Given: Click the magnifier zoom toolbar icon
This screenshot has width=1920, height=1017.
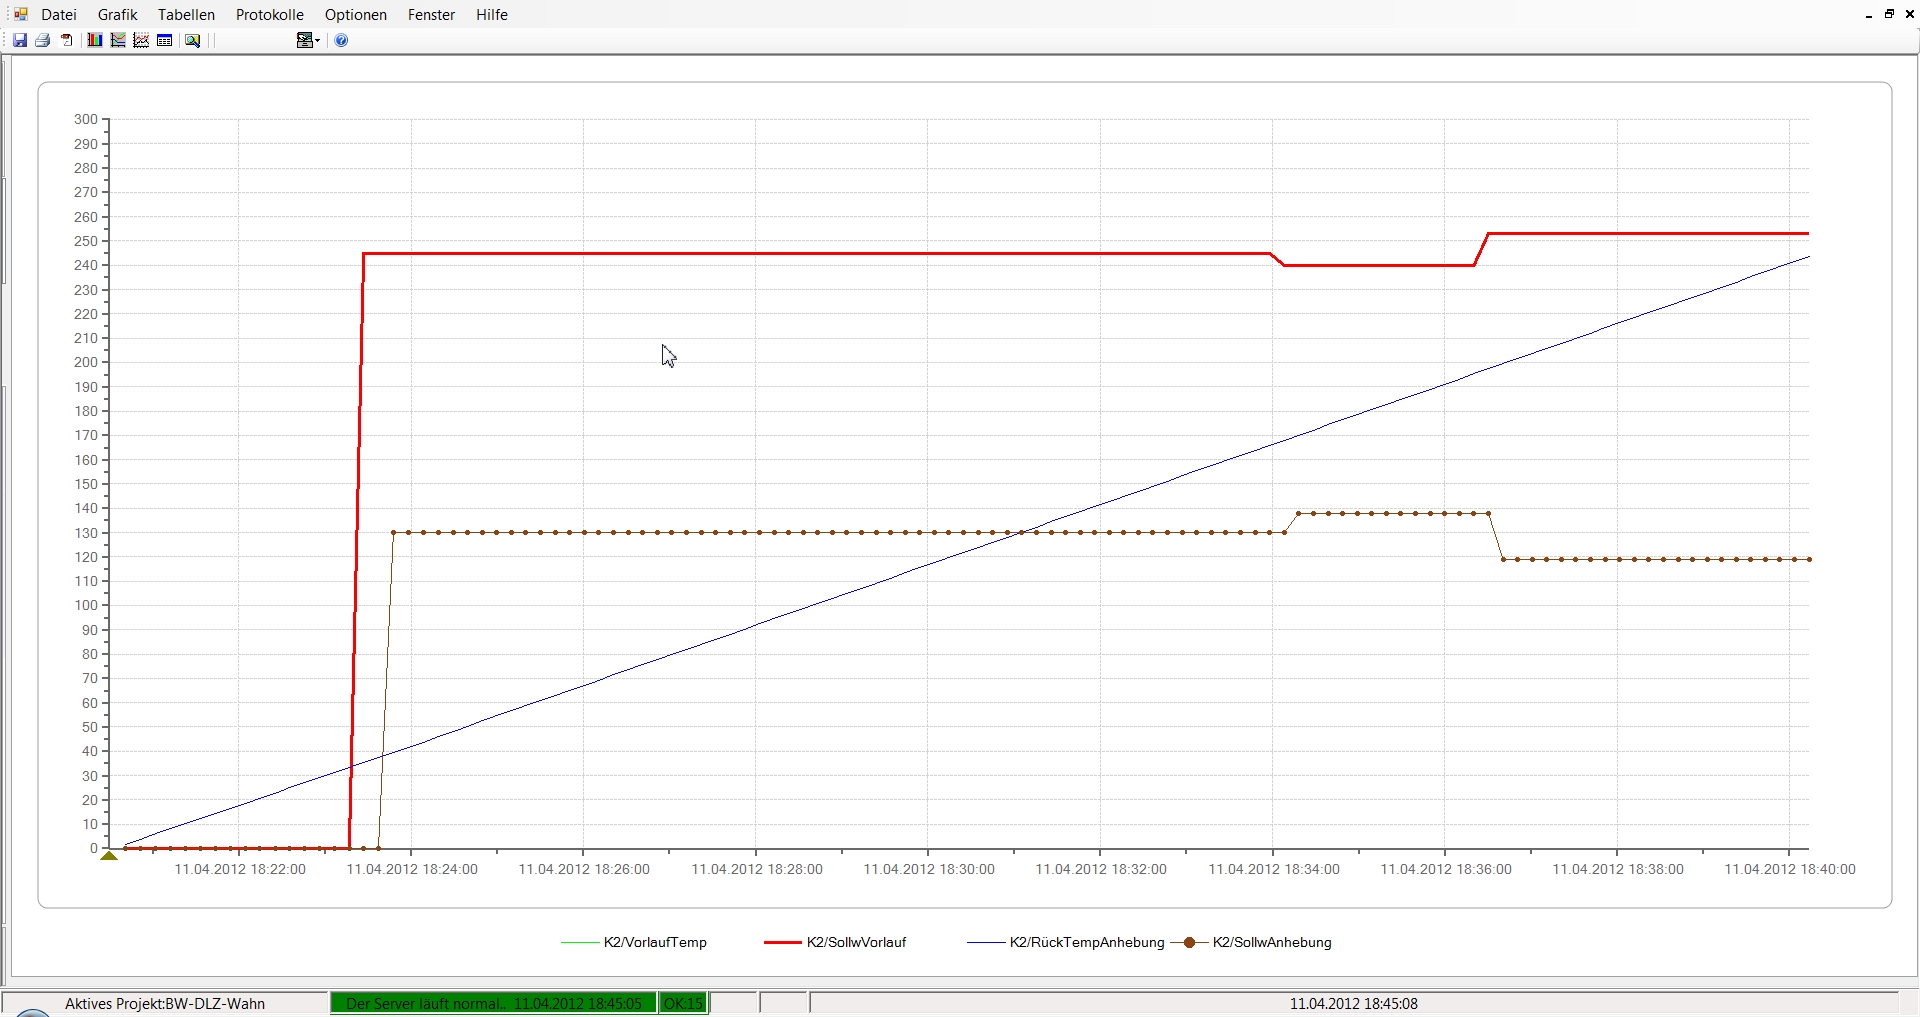Looking at the screenshot, I should coord(193,41).
